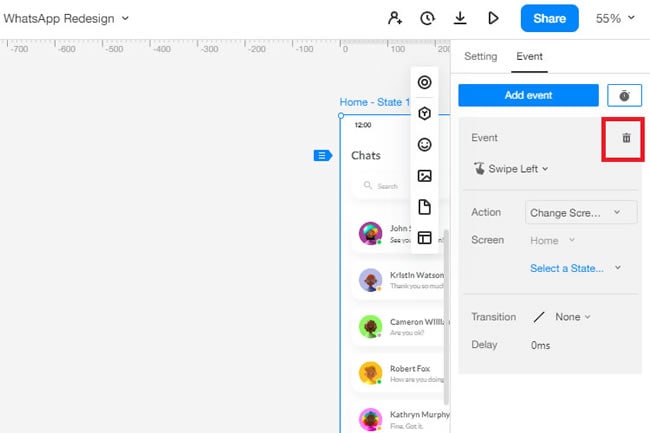Open the smiley emoji icon library

424,145
